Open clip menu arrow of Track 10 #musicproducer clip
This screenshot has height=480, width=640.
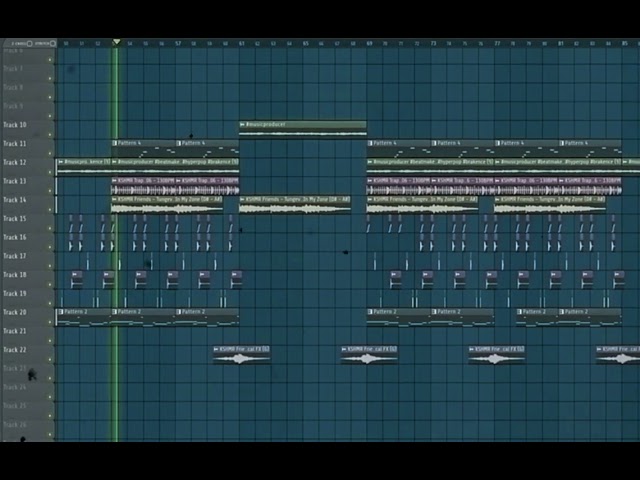[x=242, y=124]
